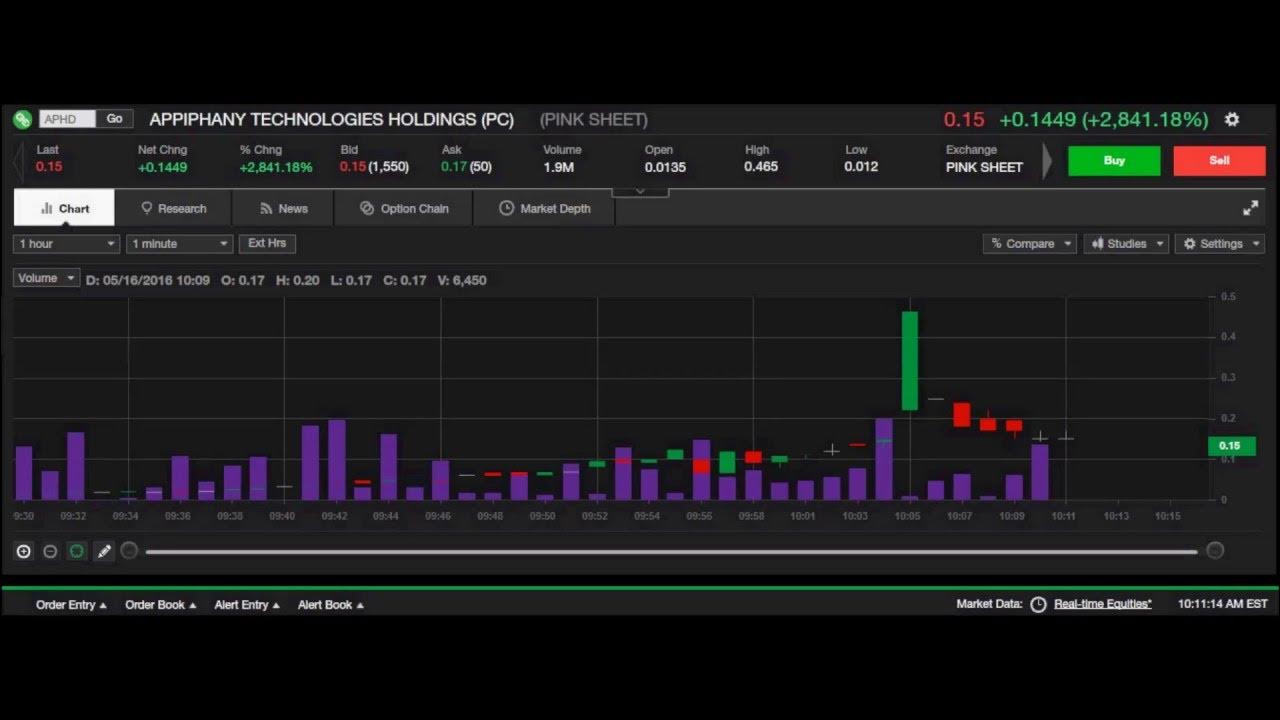
Task: Click the clock icon beside Market Data
Action: tap(1038, 604)
